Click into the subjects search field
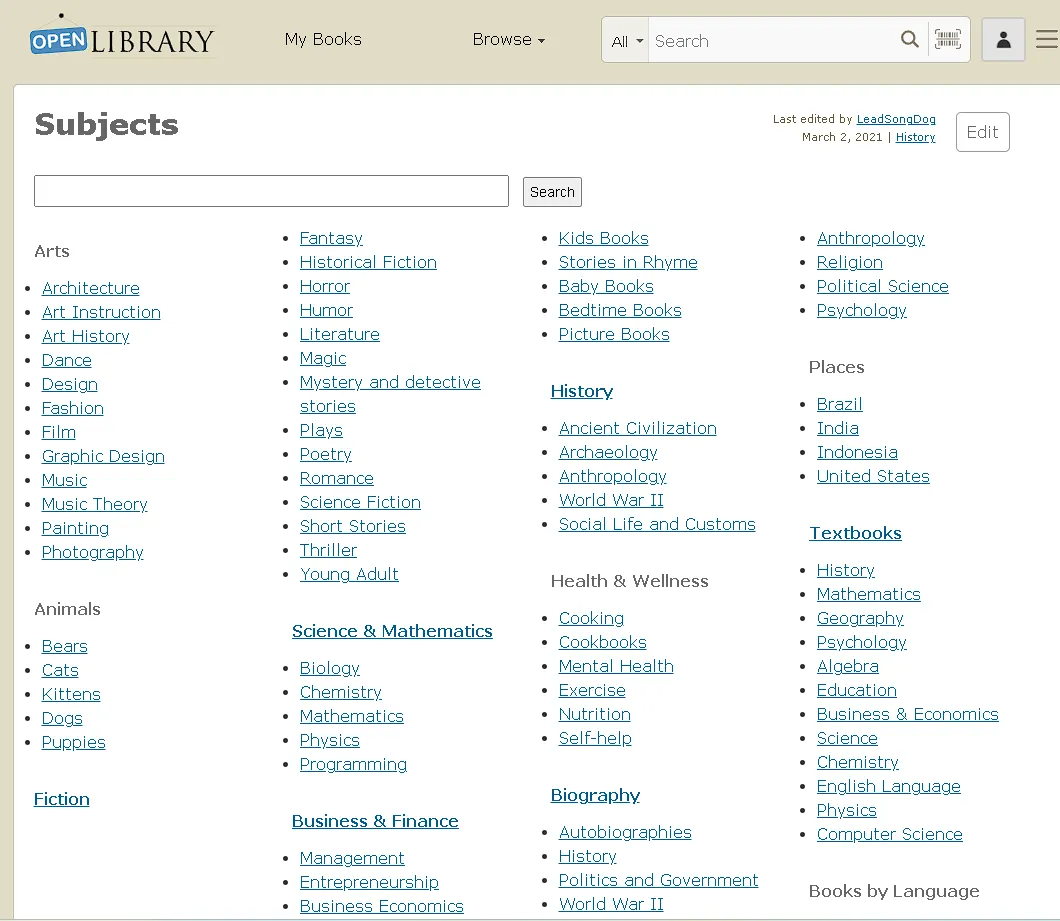This screenshot has width=1060, height=921. coord(271,191)
